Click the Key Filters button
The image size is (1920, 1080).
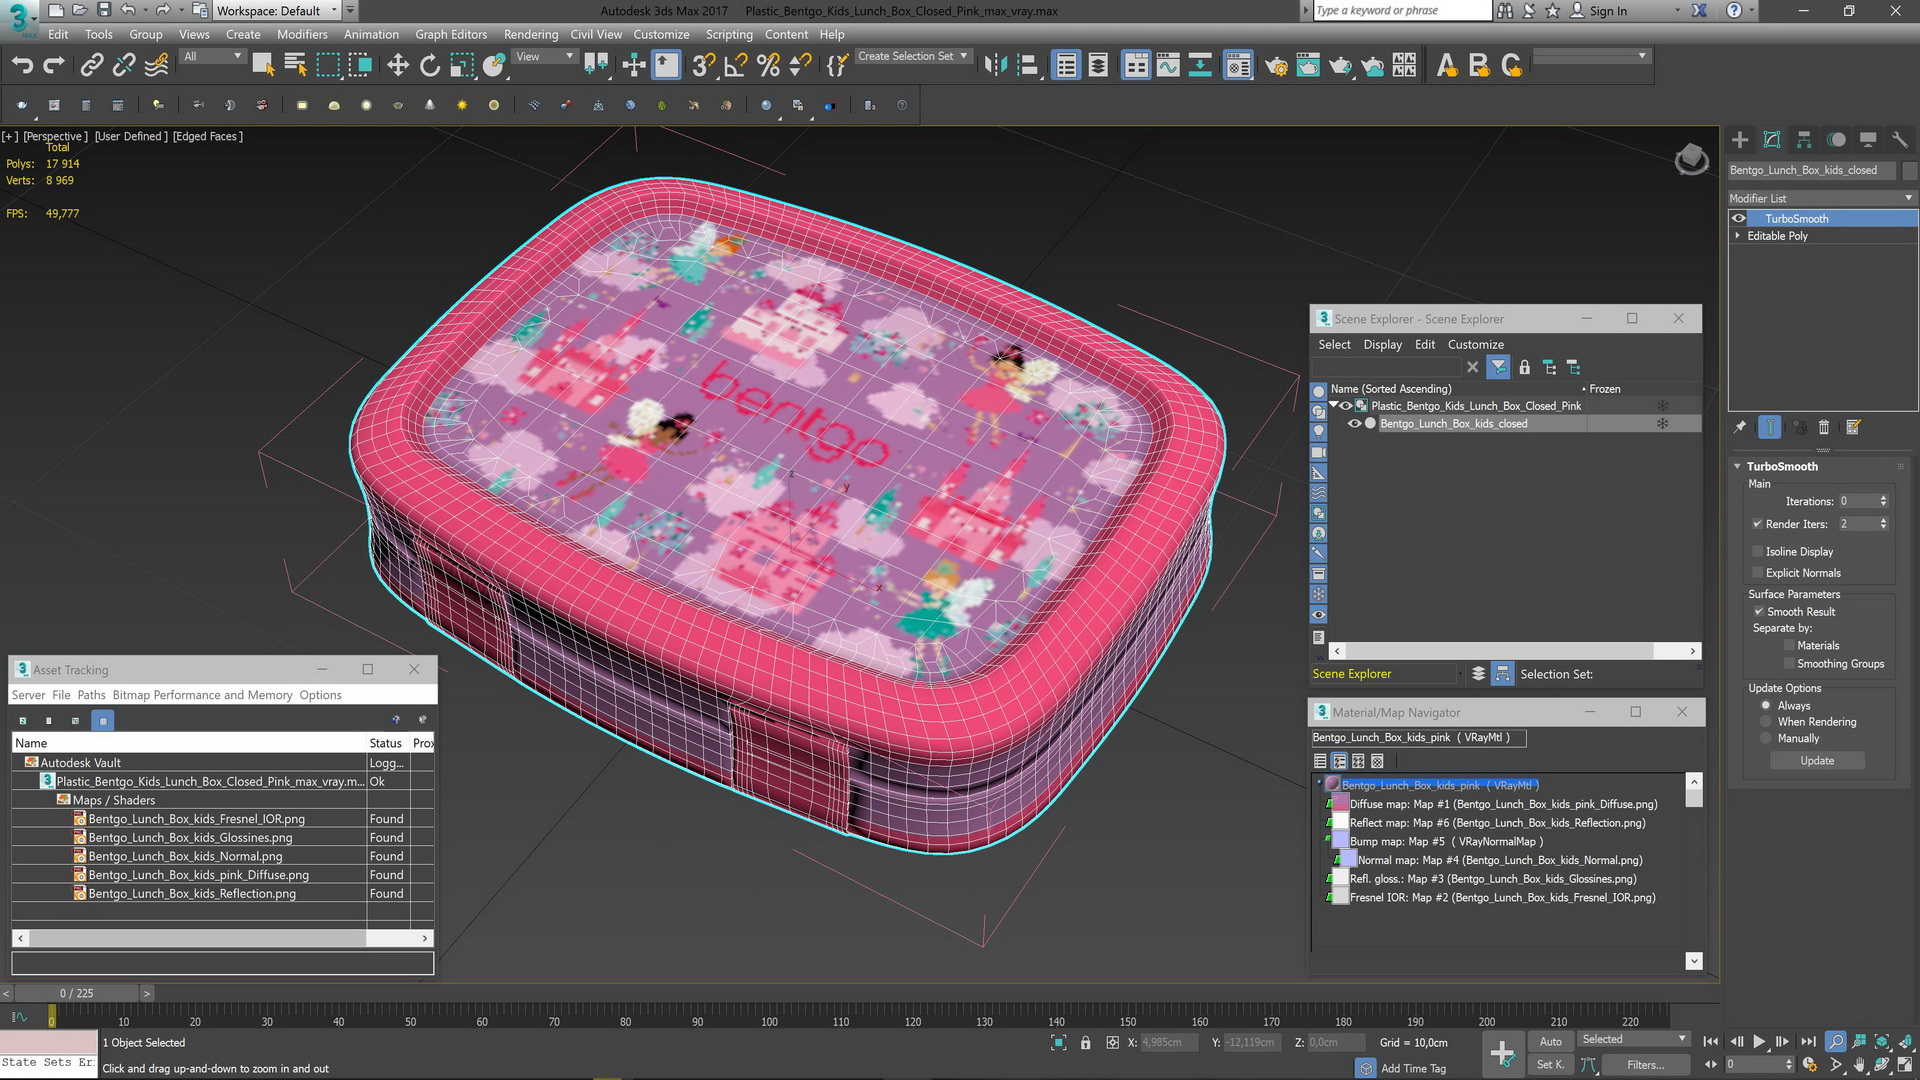[1645, 1065]
